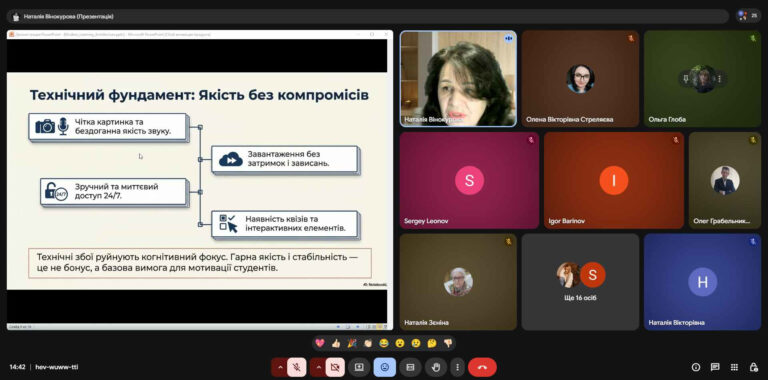Toggle the disabled camera button
Image resolution: width=768 pixels, height=380 pixels.
click(x=335, y=367)
